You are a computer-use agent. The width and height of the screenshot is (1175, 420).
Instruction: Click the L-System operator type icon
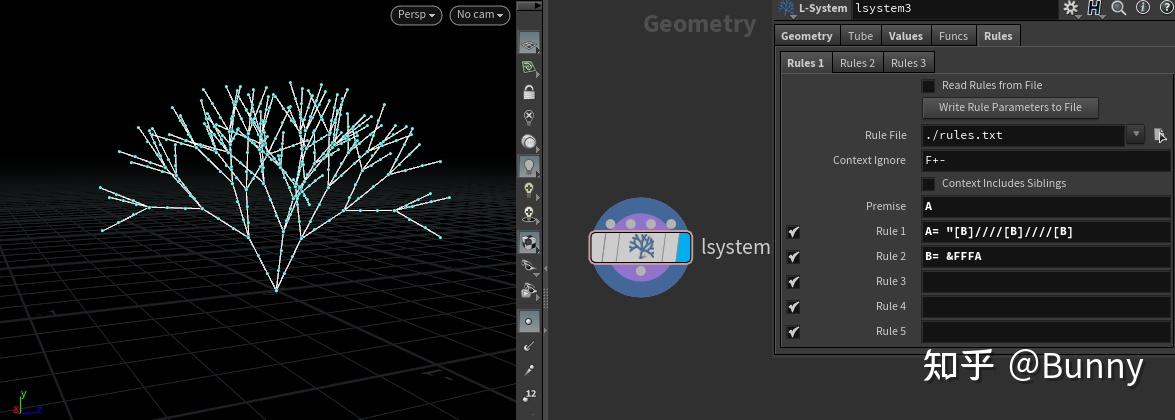[x=787, y=9]
